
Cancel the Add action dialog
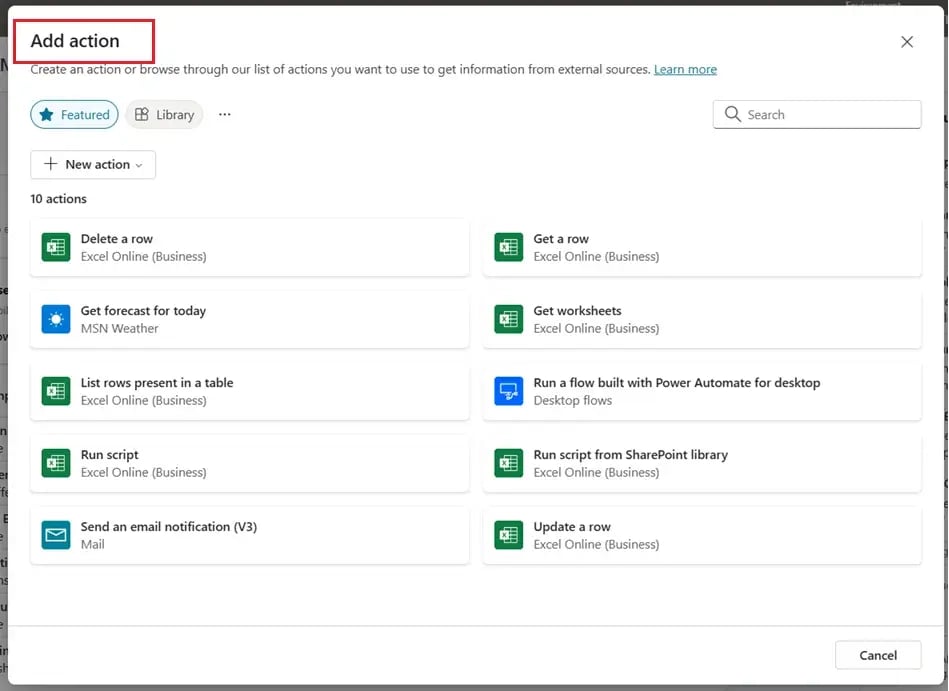coord(877,655)
